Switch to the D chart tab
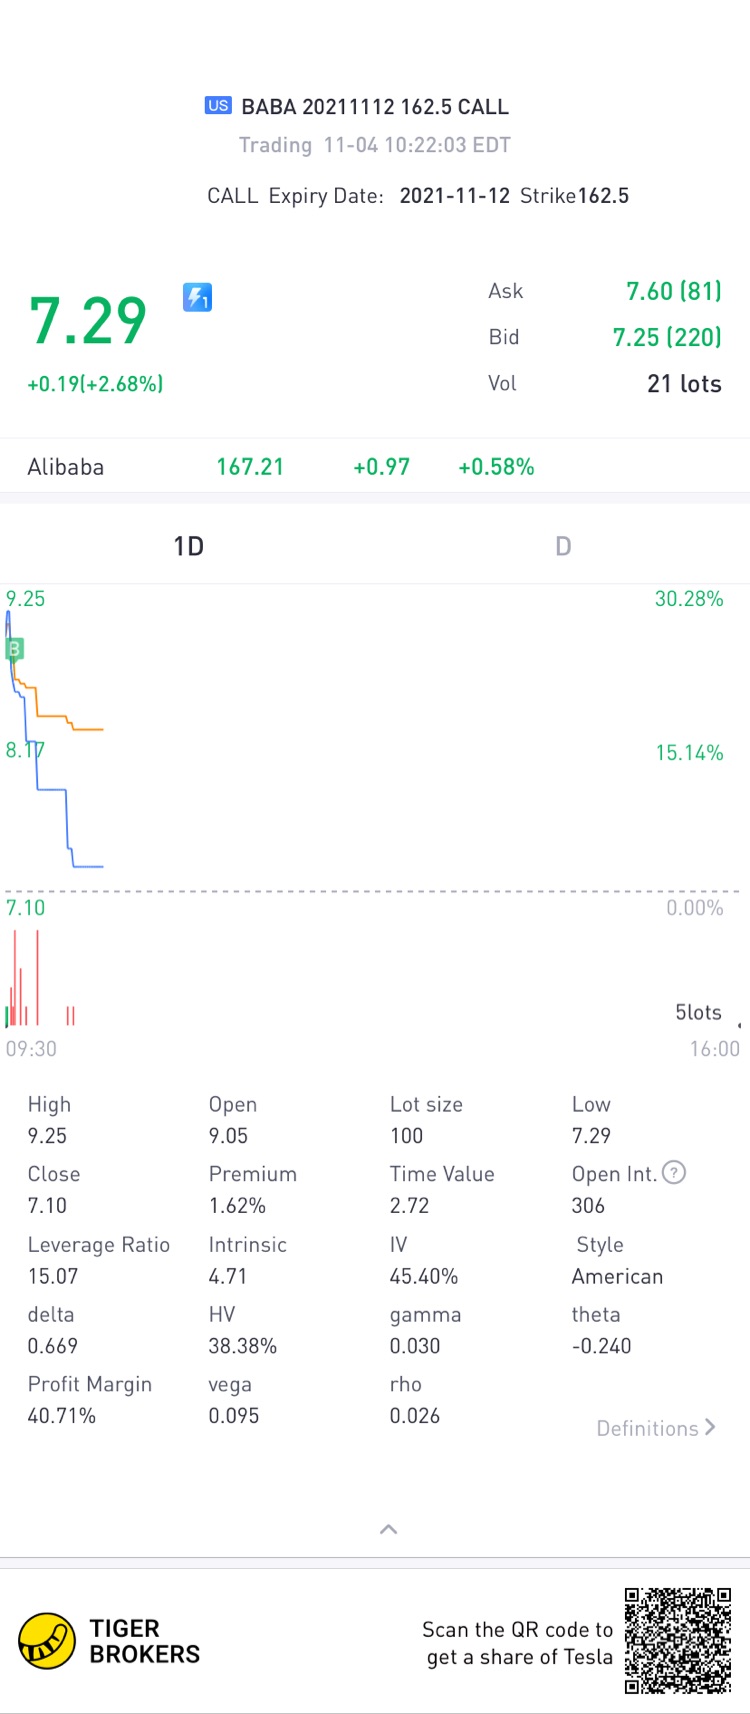 click(563, 546)
